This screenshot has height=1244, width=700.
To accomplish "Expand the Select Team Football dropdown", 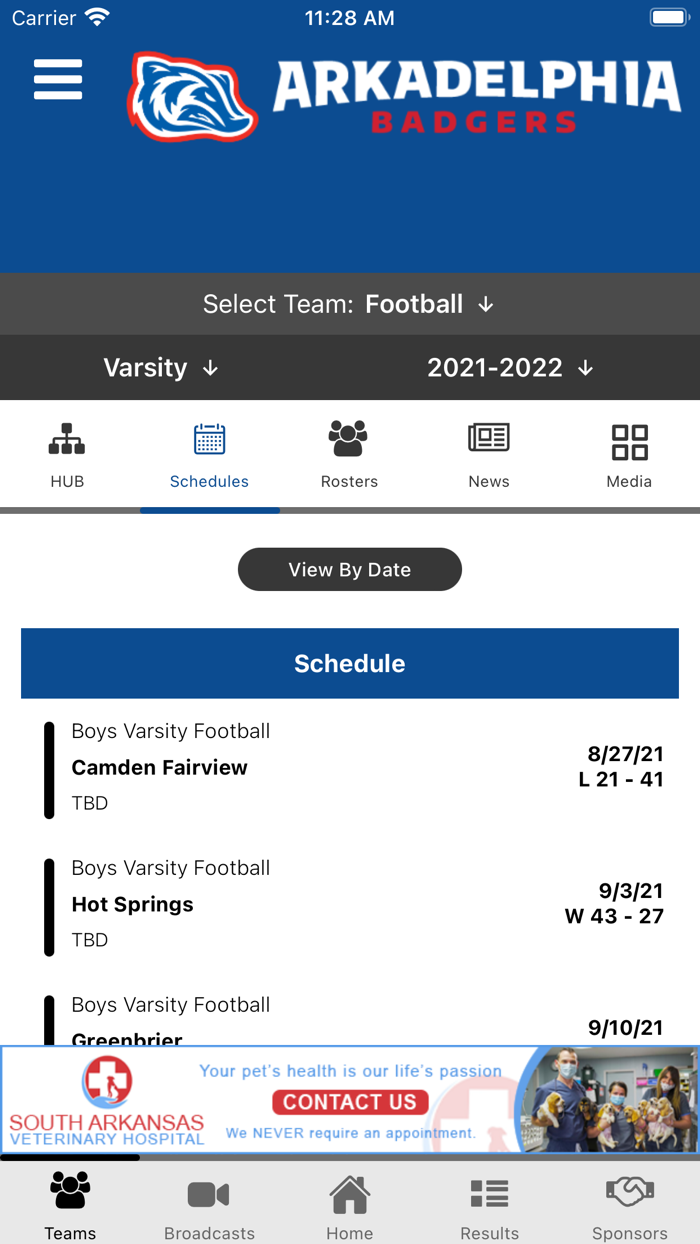I will [x=349, y=304].
